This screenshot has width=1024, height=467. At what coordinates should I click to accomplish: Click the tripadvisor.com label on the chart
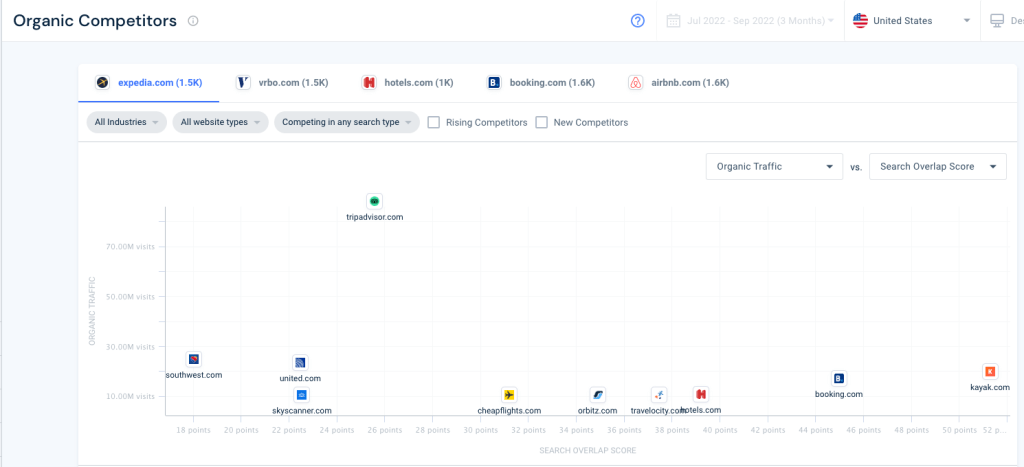pos(375,217)
